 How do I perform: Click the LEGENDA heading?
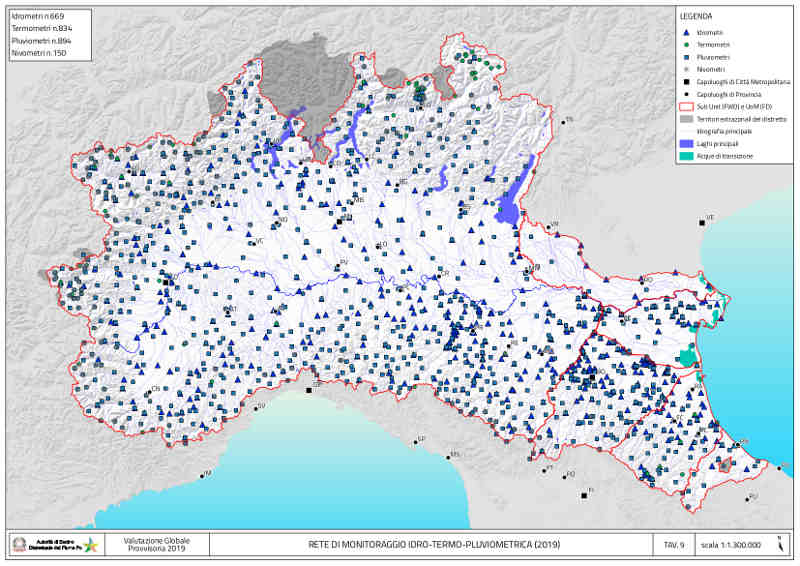[696, 16]
